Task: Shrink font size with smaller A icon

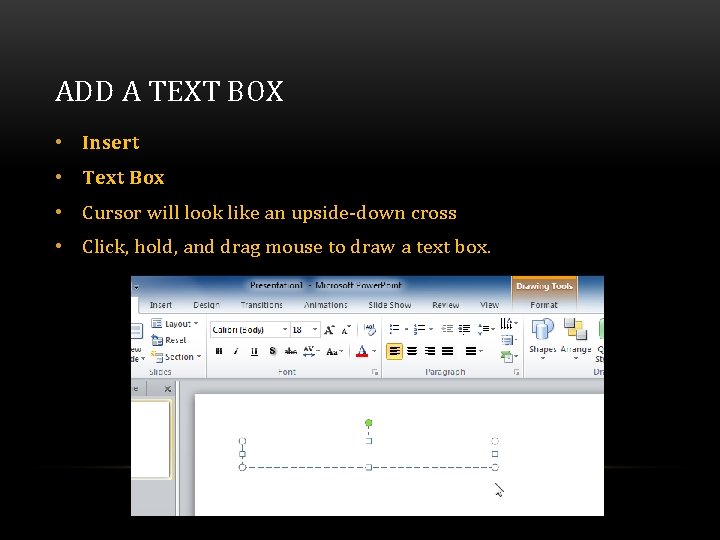Action: click(x=346, y=330)
